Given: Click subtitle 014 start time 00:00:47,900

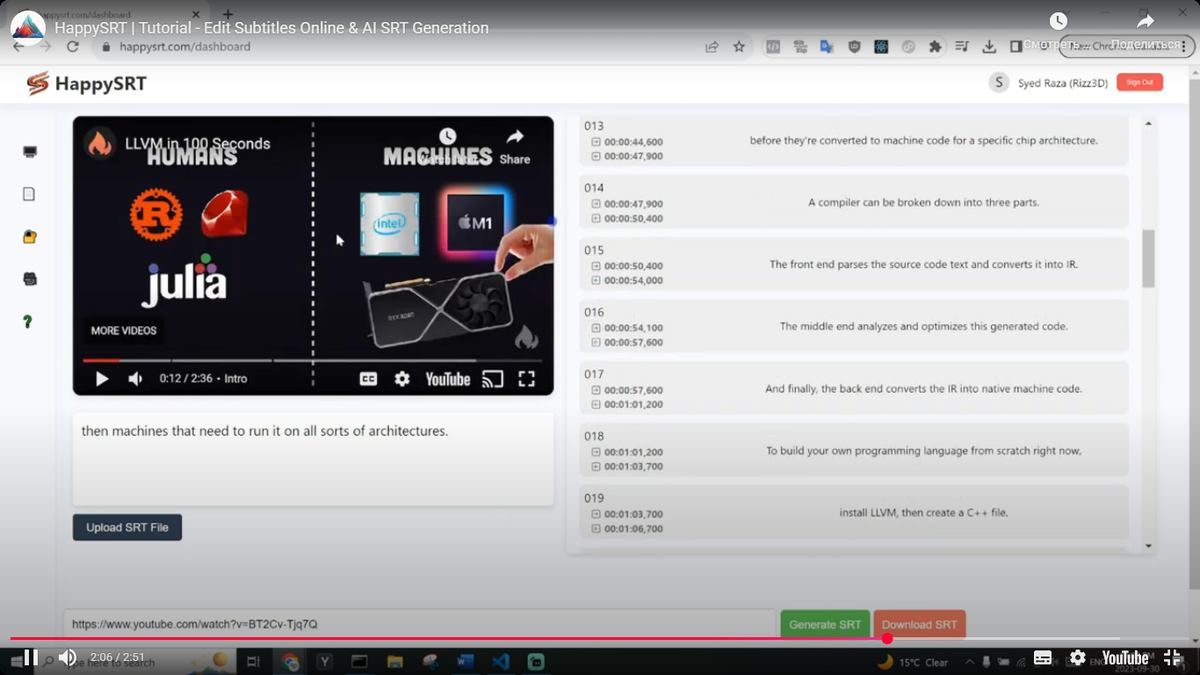Looking at the screenshot, I should (x=633, y=204).
